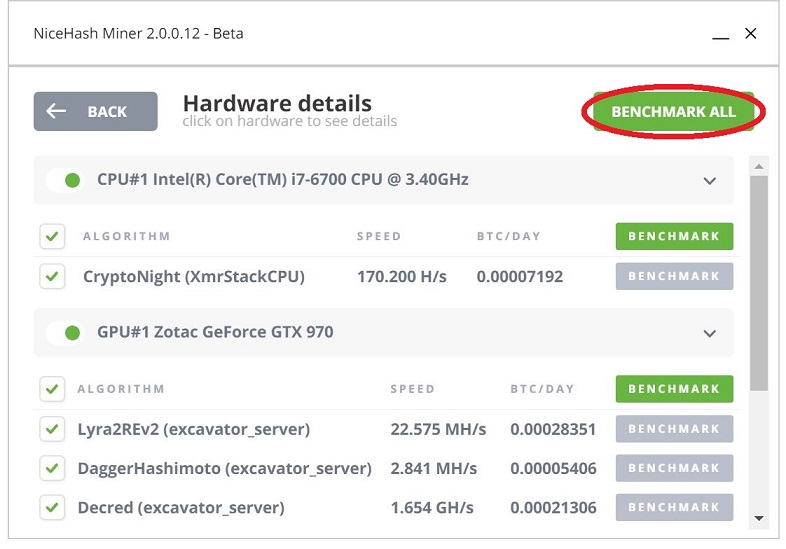Benchmark the Lyra2REv2 row
Viewport: 786px width, 549px height.
point(674,429)
